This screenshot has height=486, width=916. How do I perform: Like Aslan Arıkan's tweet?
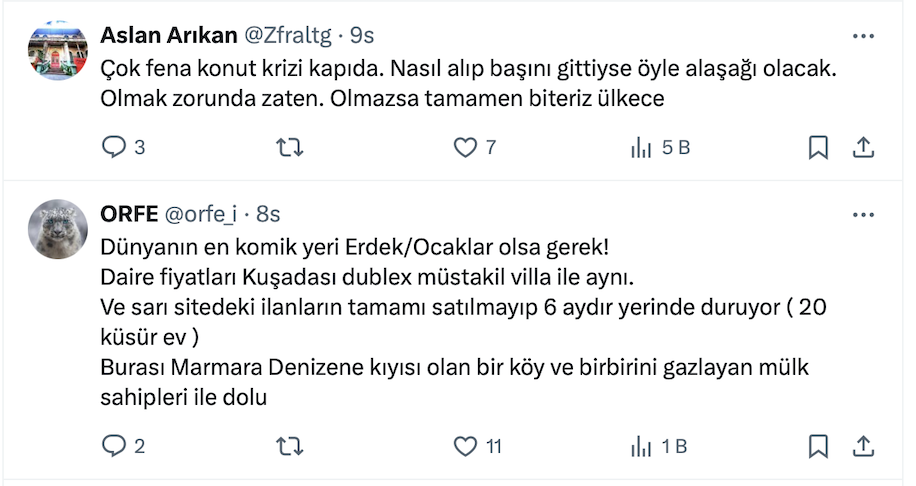point(465,148)
